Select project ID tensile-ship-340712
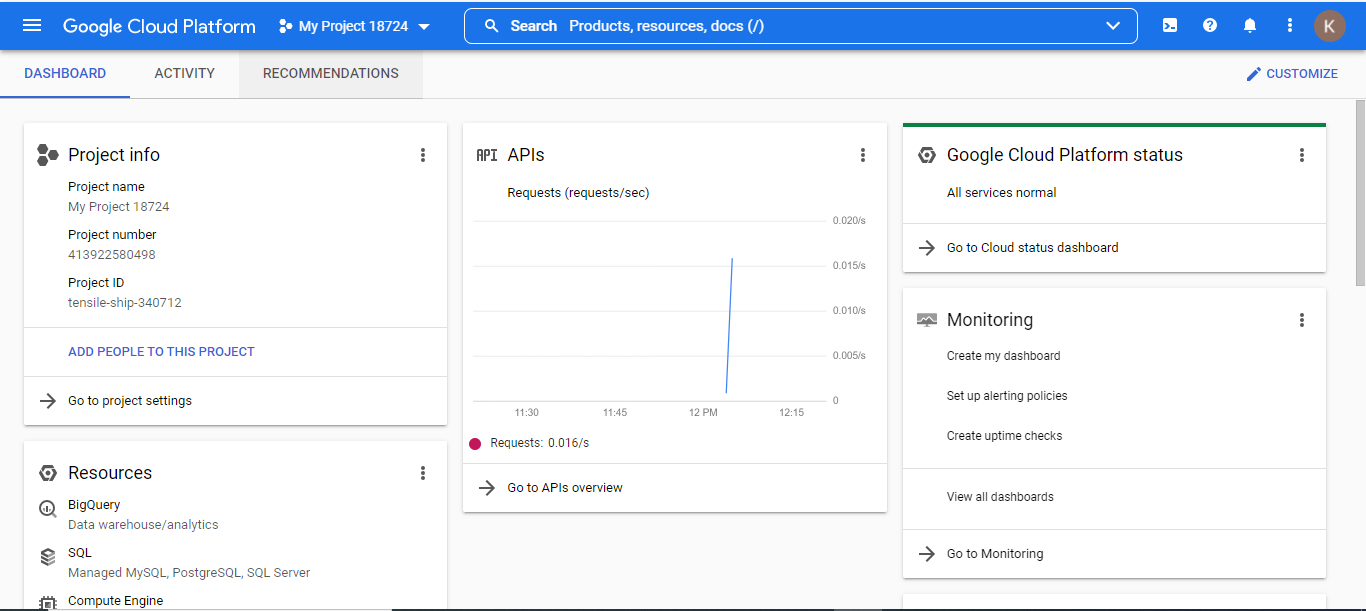This screenshot has width=1366, height=611. point(125,303)
